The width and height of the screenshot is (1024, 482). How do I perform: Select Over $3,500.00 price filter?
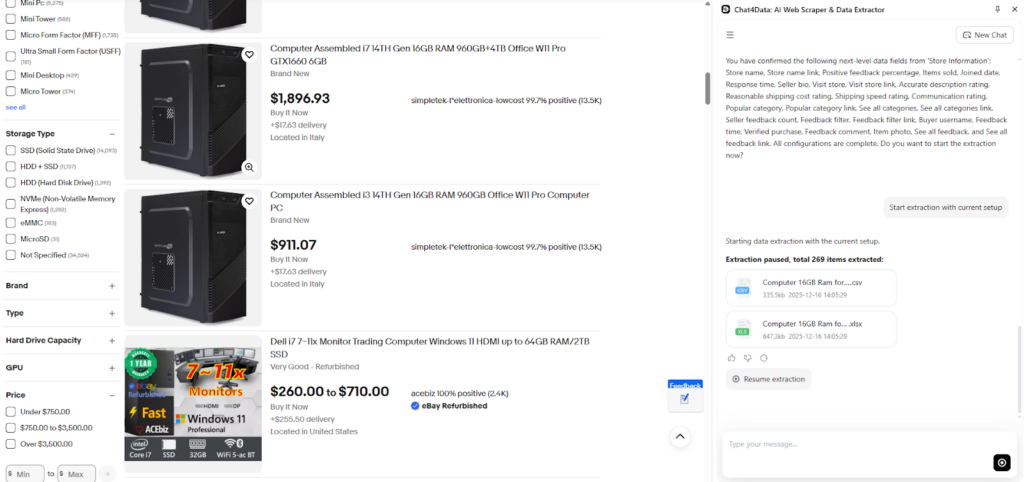[10, 444]
